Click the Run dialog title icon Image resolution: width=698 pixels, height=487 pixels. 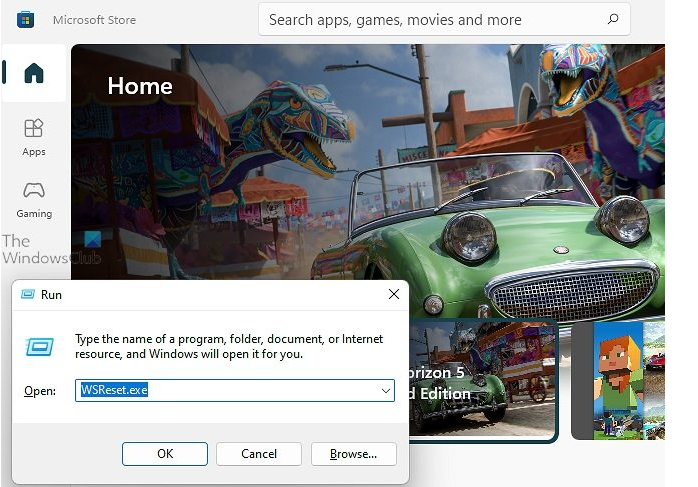pyautogui.click(x=28, y=294)
